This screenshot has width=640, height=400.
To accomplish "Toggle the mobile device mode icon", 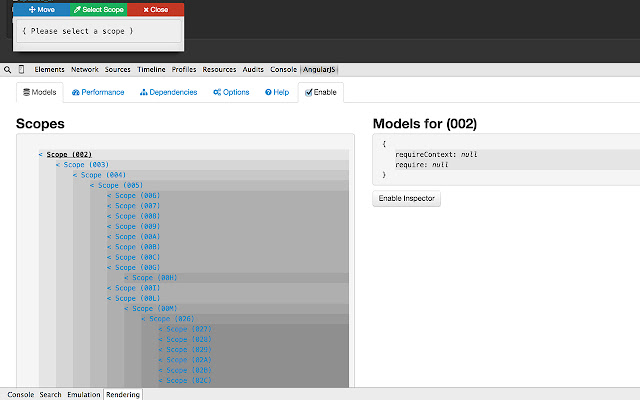I will [21, 69].
